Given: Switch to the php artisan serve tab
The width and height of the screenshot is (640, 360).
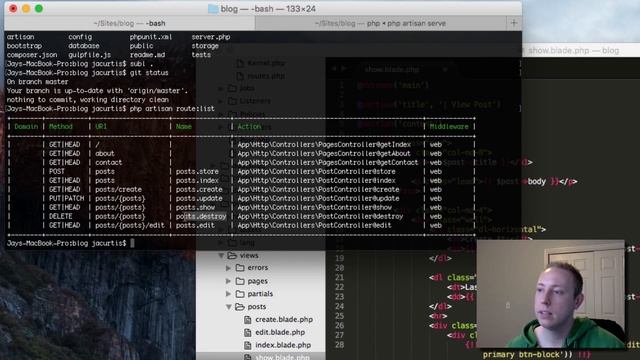Looking at the screenshot, I should pos(380,23).
